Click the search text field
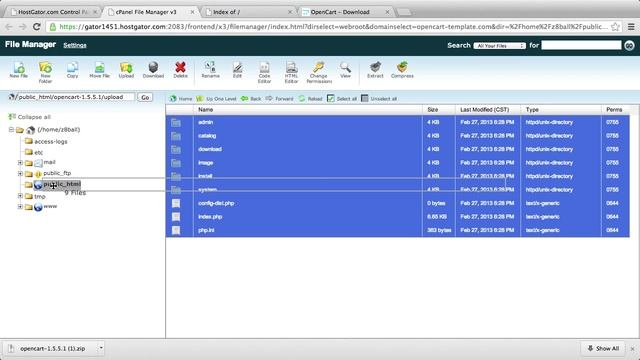This screenshot has width=640, height=360. coord(581,45)
